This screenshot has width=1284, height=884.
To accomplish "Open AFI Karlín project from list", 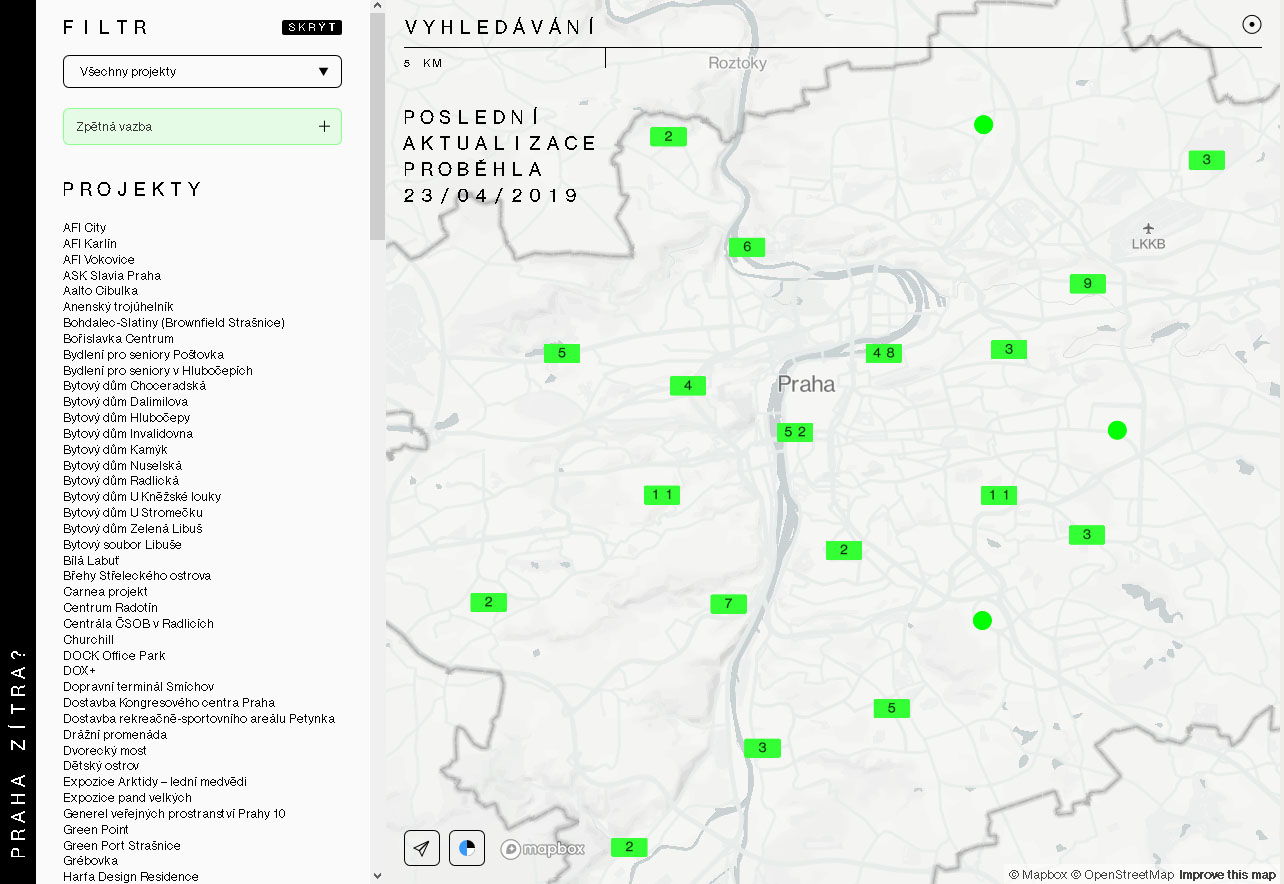I will pos(90,244).
